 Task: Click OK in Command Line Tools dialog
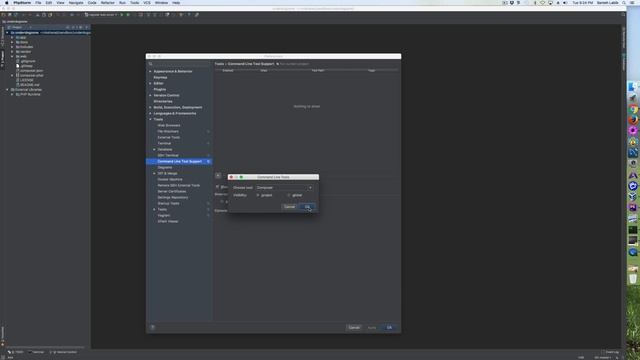tap(307, 207)
